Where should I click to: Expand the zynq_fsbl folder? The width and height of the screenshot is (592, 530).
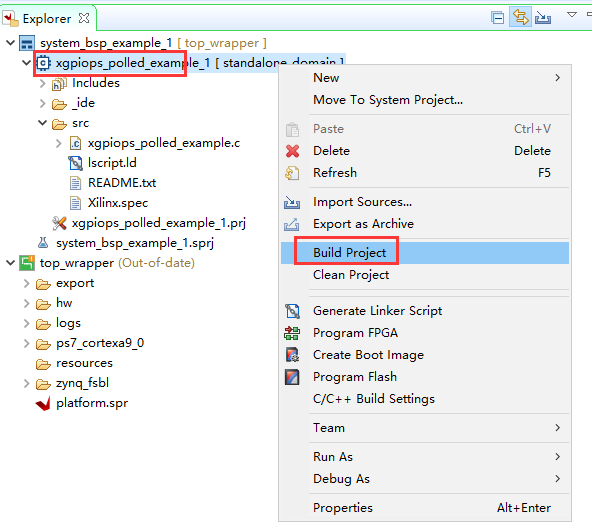26,383
